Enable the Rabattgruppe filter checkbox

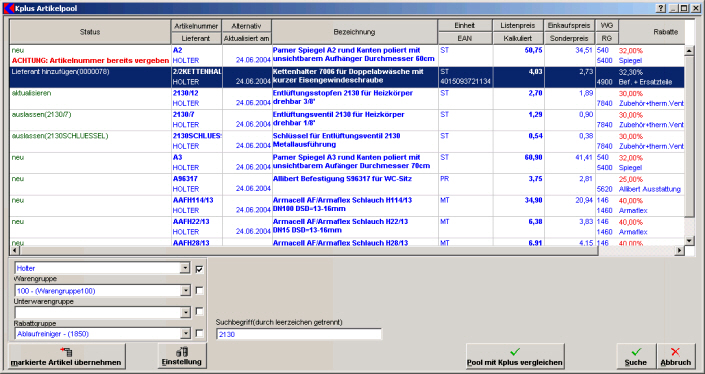(200, 334)
